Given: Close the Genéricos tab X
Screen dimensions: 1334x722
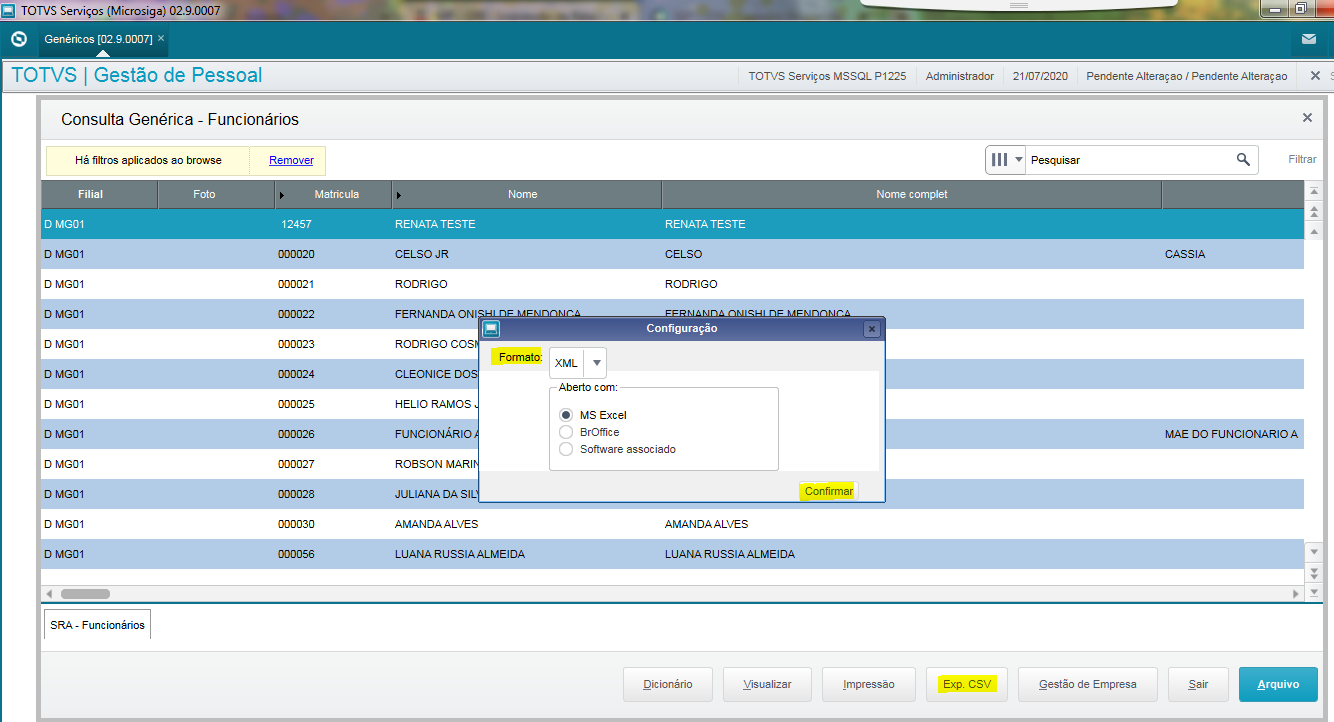Looking at the screenshot, I should click(161, 38).
